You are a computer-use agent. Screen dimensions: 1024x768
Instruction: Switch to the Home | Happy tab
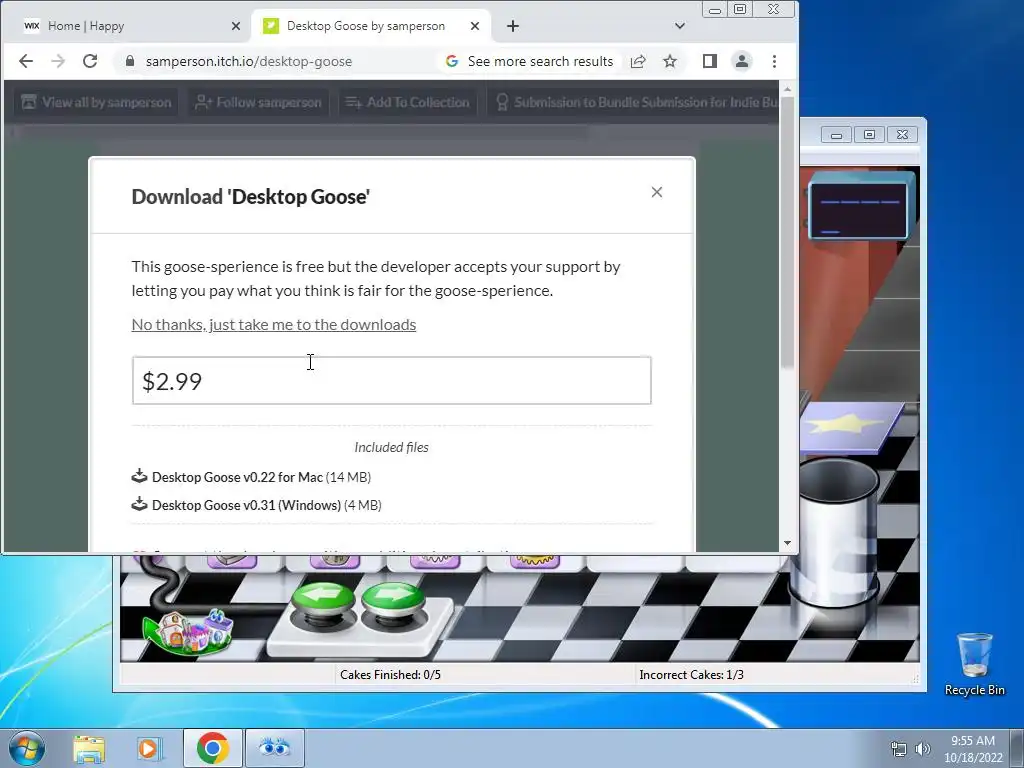point(127,26)
